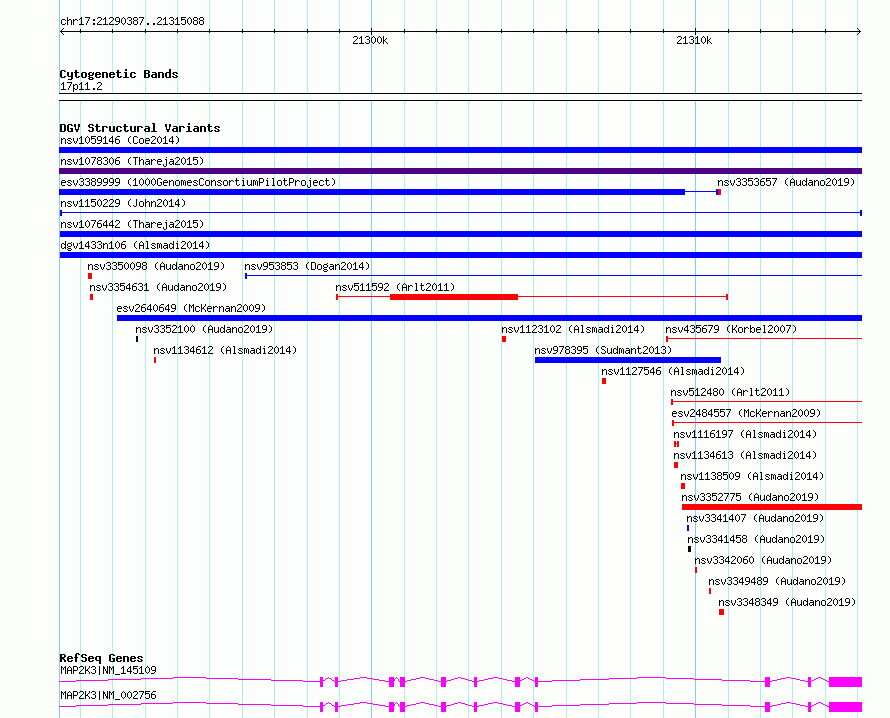Click the red marker under nsv3349489

[710, 591]
